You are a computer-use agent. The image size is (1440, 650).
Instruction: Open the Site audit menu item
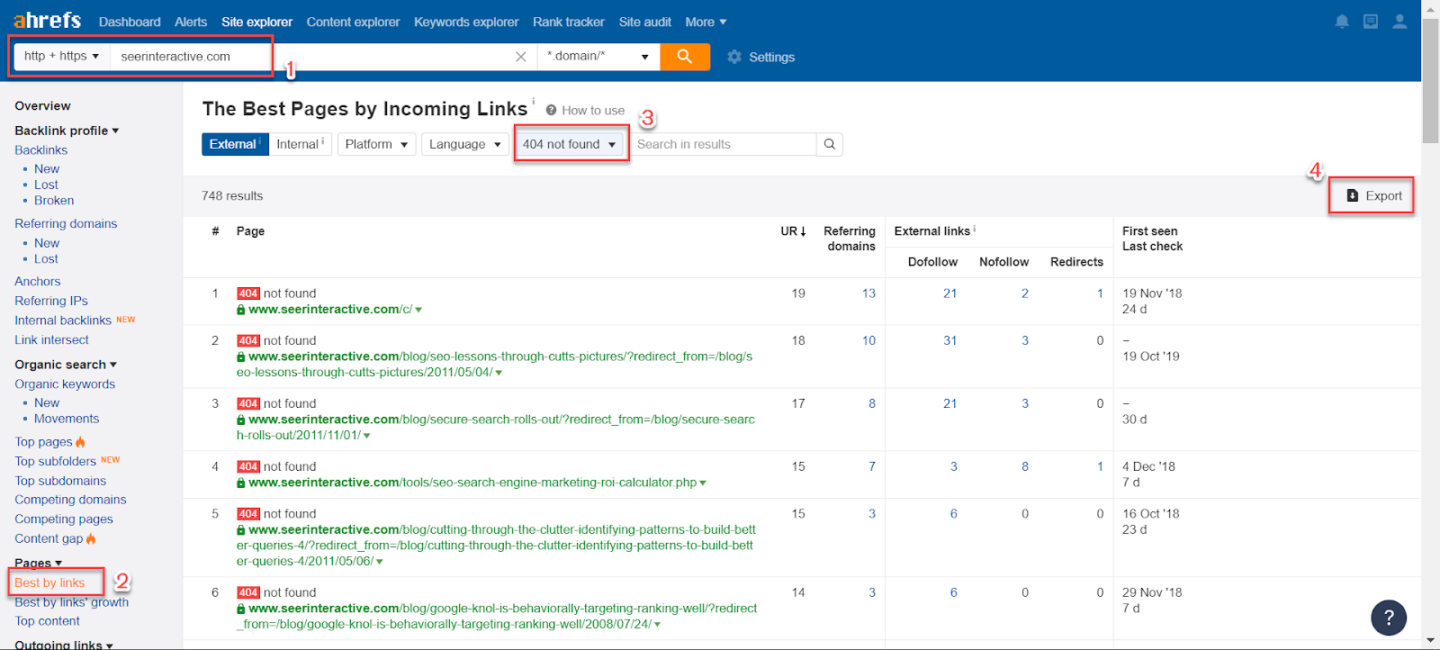644,22
